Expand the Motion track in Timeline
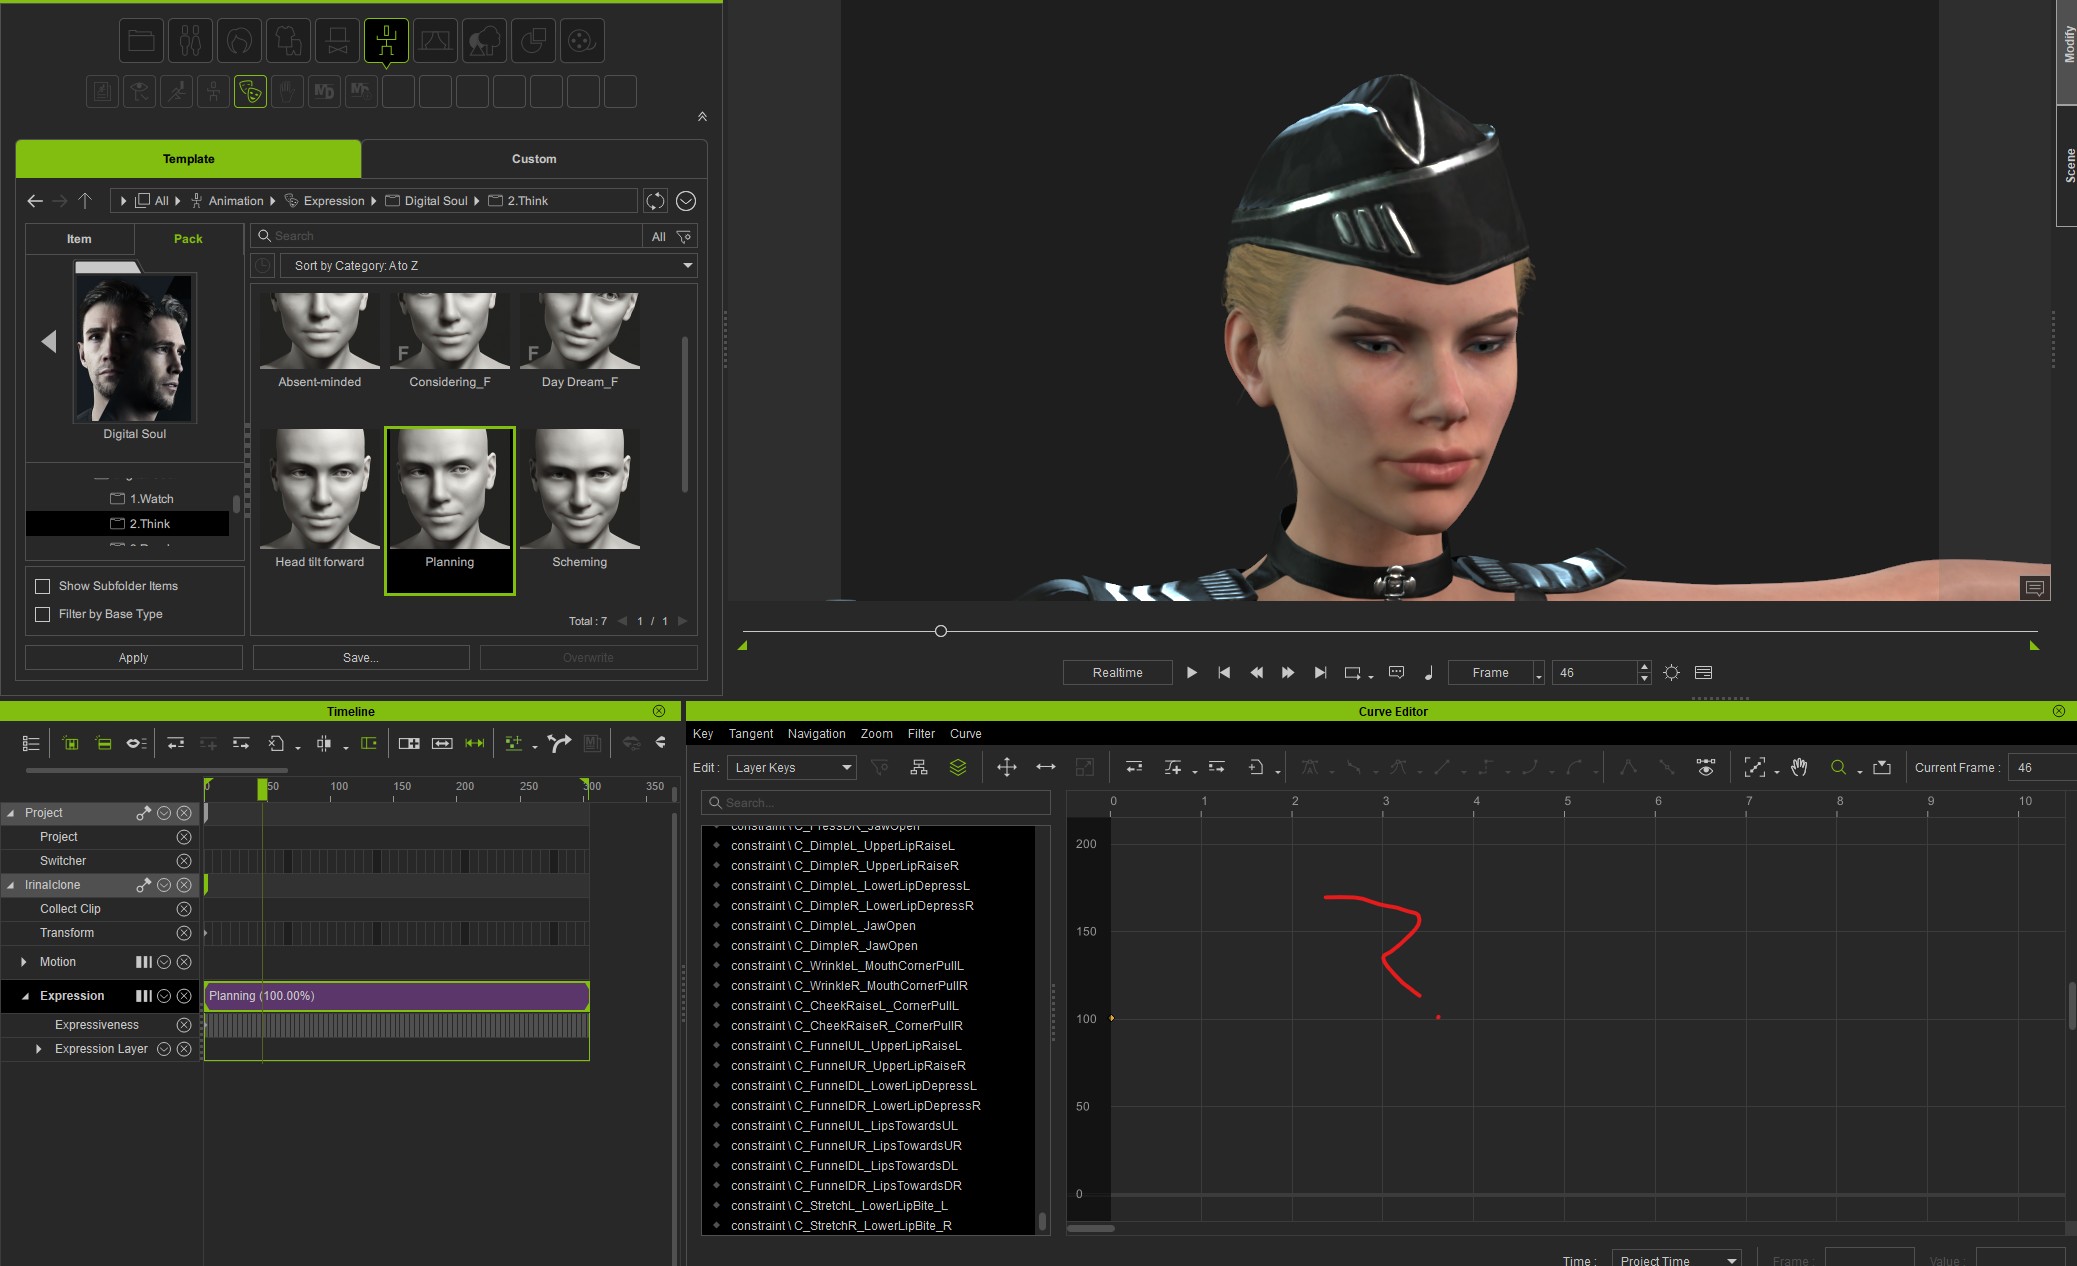The height and width of the screenshot is (1266, 2077). click(24, 962)
